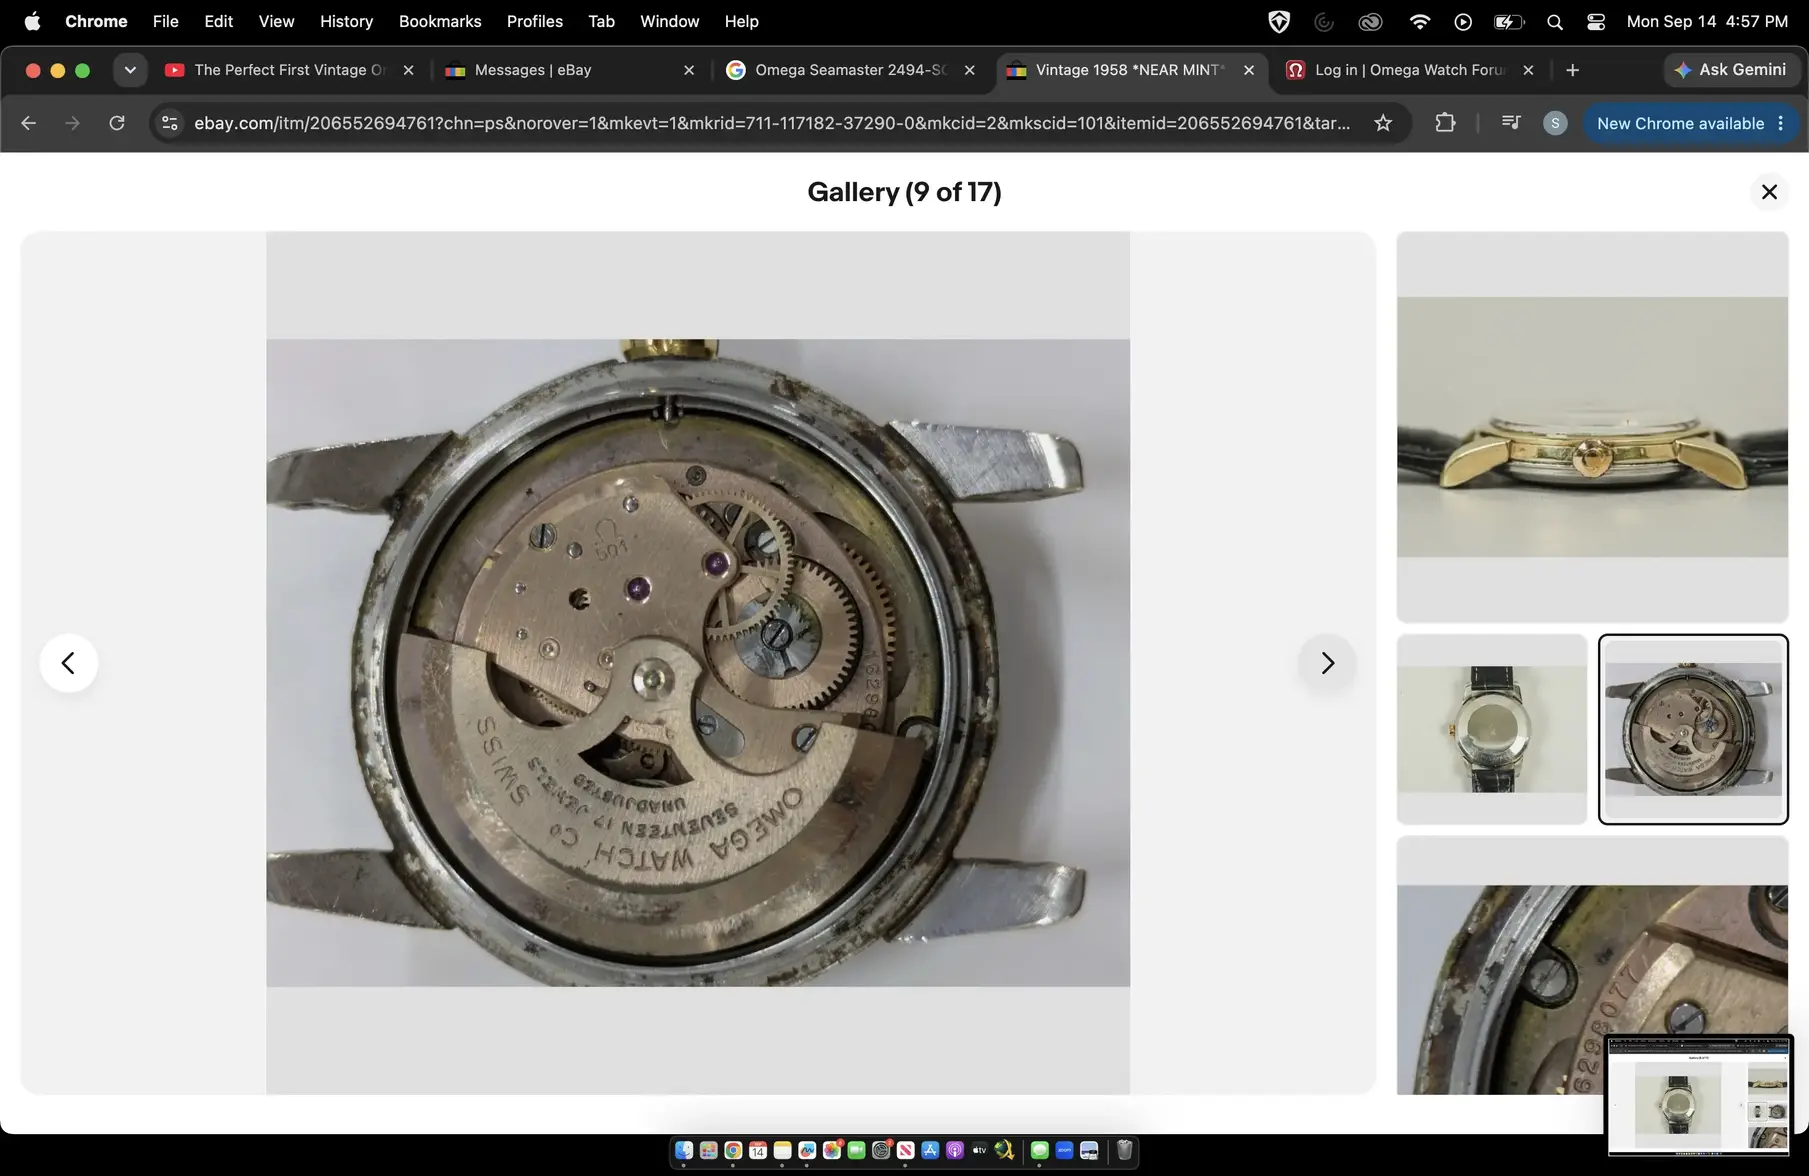Open the View menu
Screen dimensions: 1809x1176
(276, 21)
